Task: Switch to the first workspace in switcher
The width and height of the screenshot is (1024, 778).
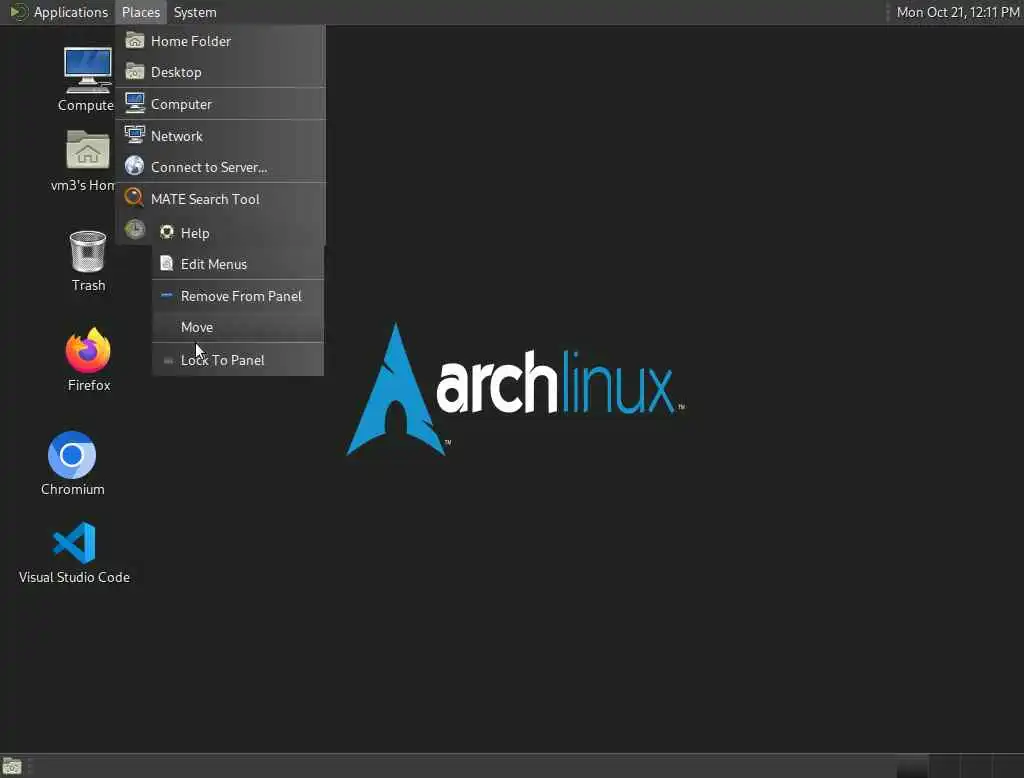Action: coord(912,766)
